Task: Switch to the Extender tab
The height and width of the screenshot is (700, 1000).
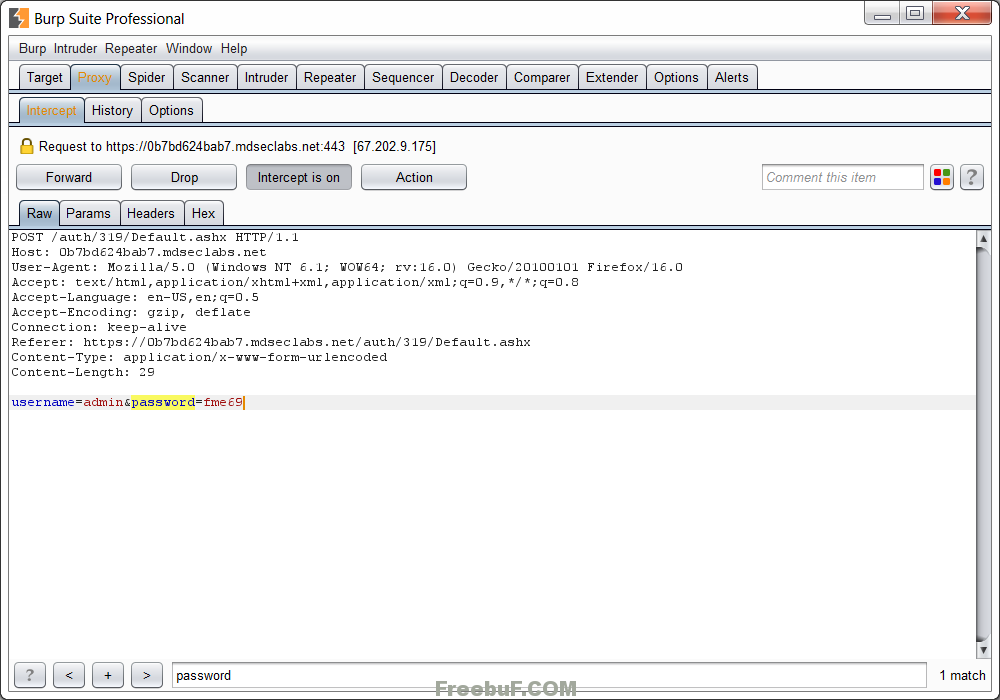Action: tap(612, 77)
